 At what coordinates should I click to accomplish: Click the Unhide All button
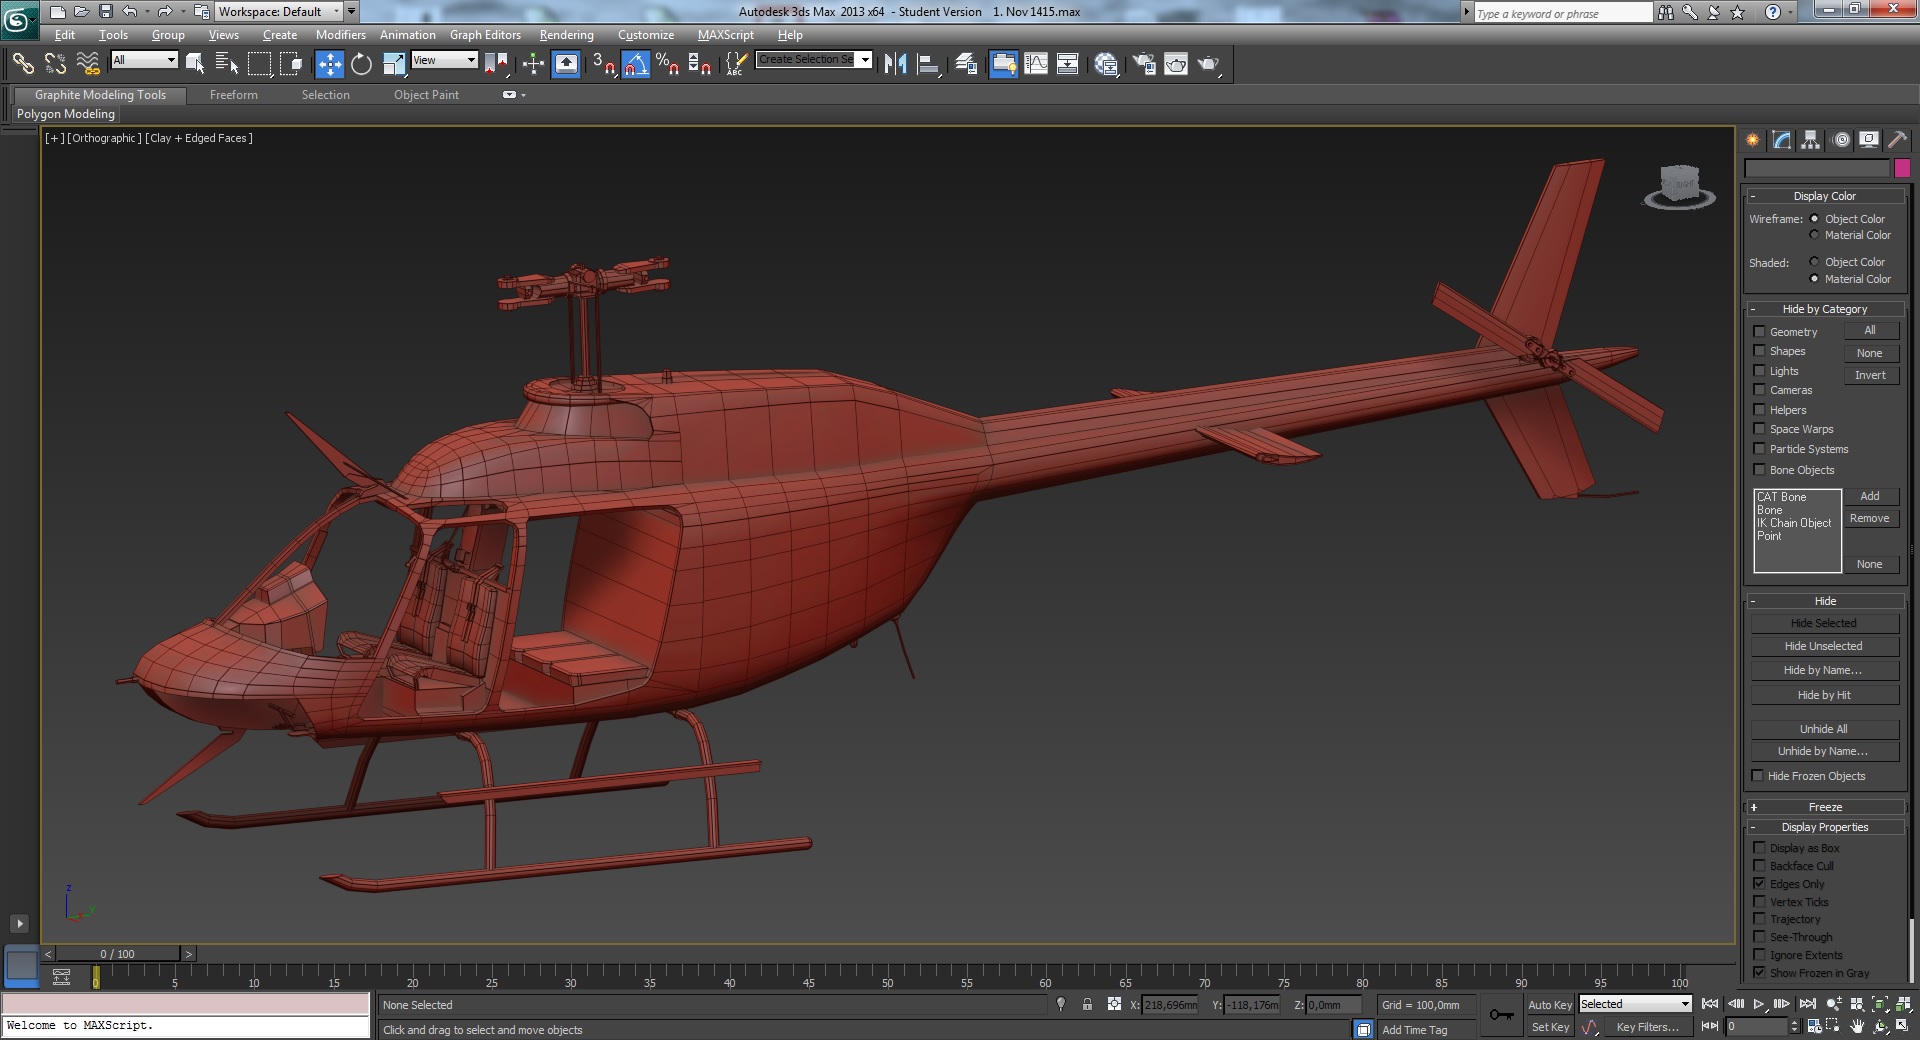[1823, 729]
